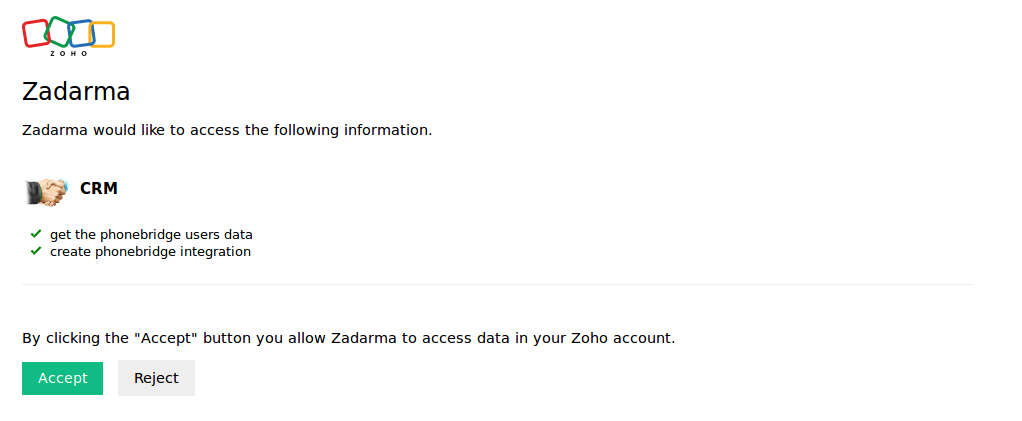
Task: Click the CRM handshake icon
Action: tap(46, 189)
